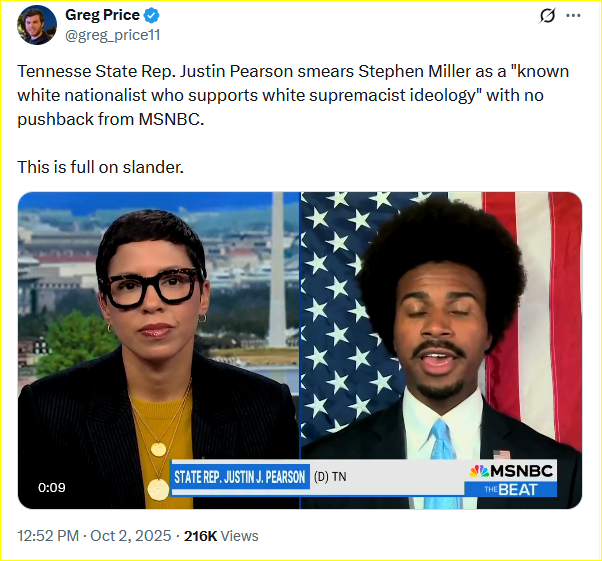Click the 'This is full on slander.' line
The height and width of the screenshot is (561, 602).
click(101, 167)
